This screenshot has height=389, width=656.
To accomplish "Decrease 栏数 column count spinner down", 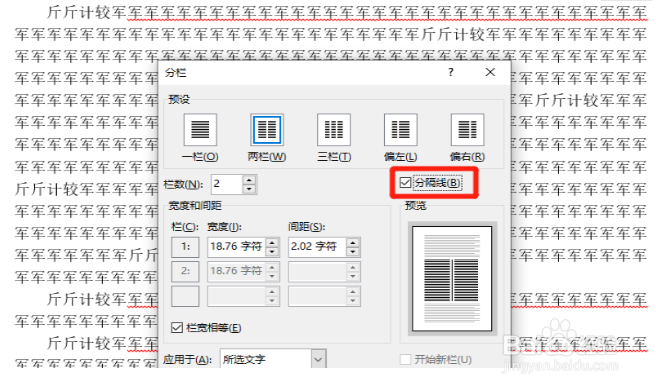I will pos(249,189).
